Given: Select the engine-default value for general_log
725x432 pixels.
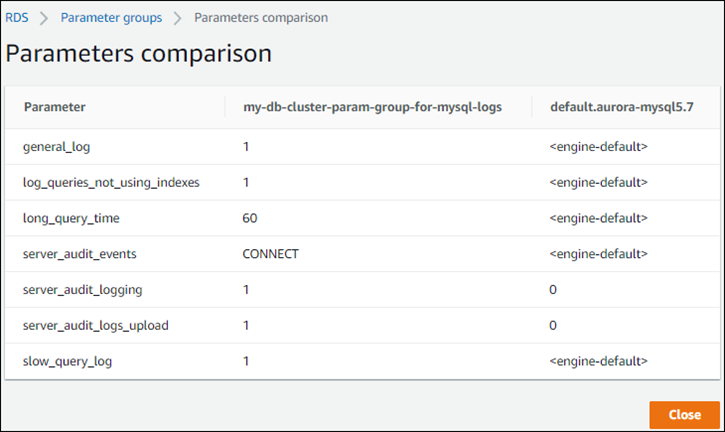Looking at the screenshot, I should click(x=598, y=146).
